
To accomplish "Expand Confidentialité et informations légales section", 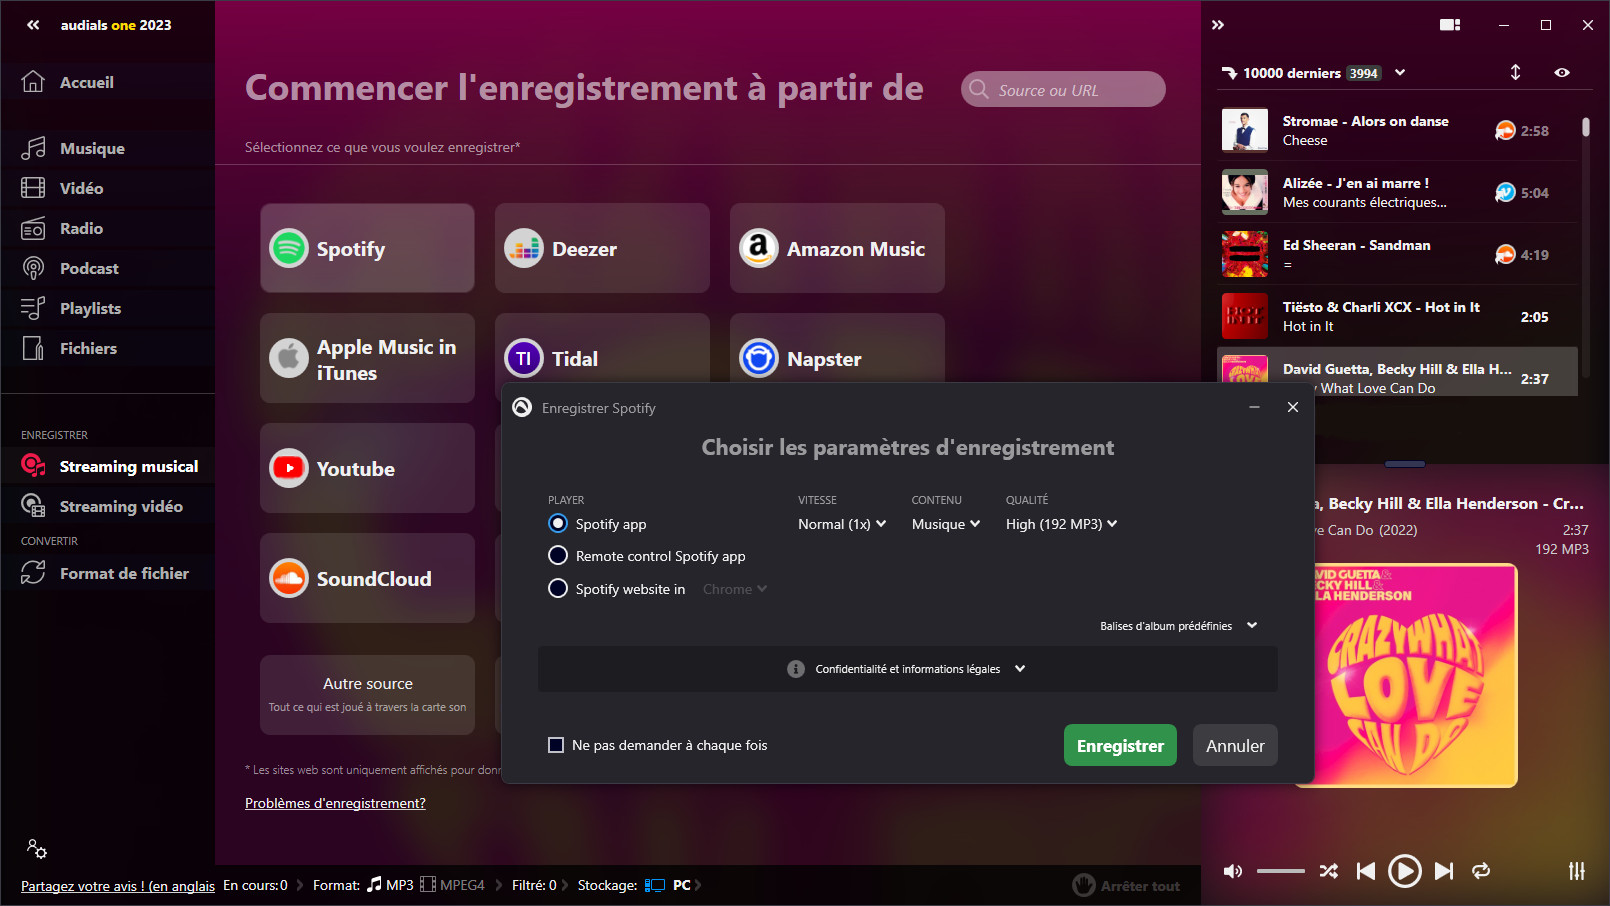I will click(x=907, y=669).
